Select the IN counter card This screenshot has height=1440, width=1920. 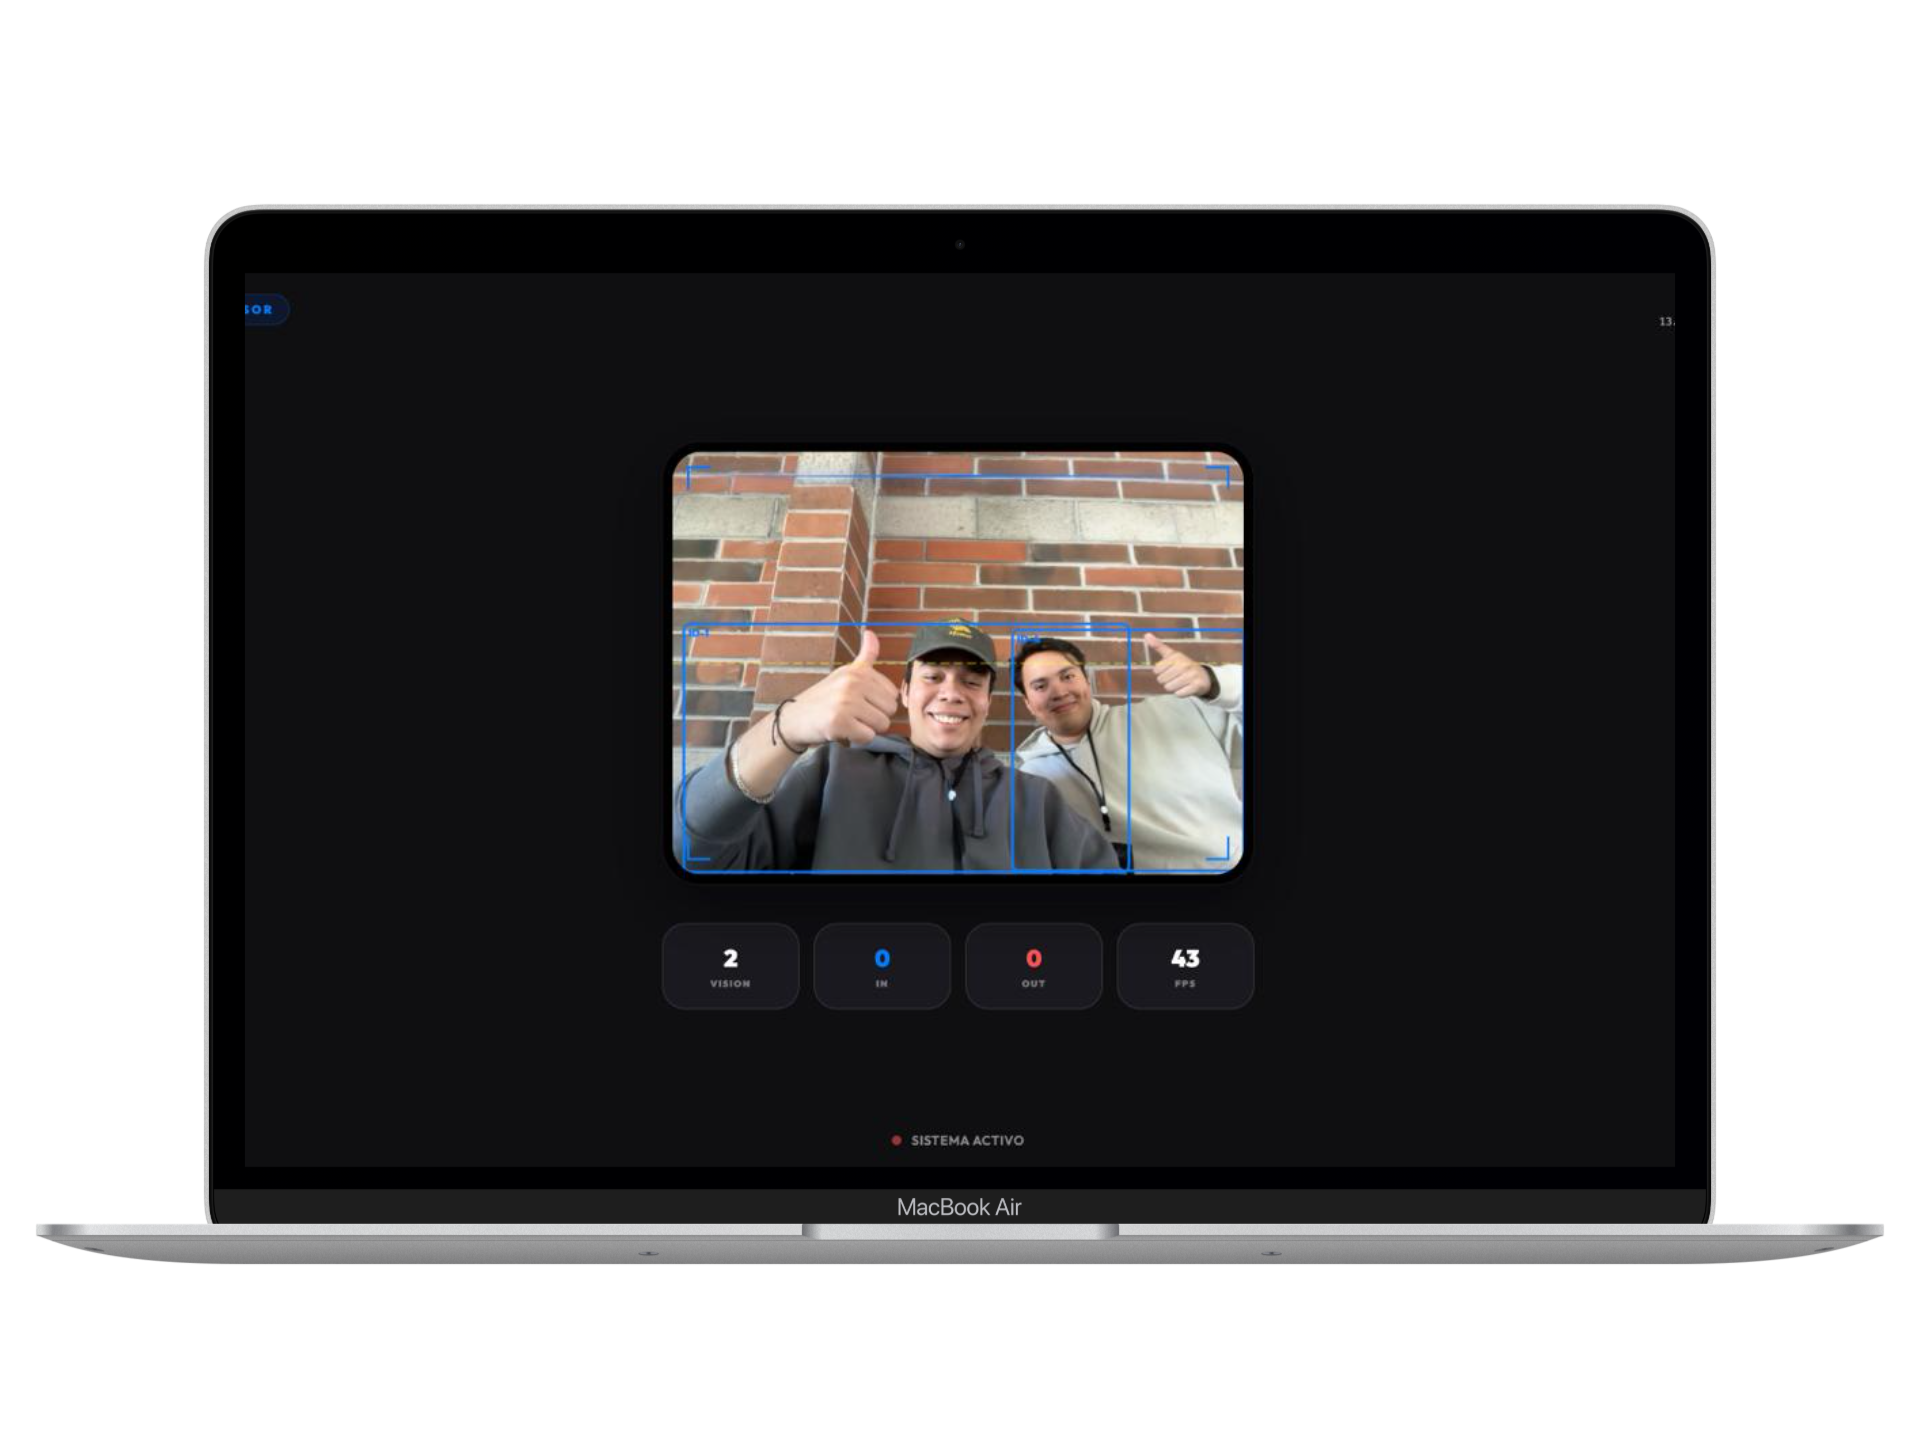[881, 966]
